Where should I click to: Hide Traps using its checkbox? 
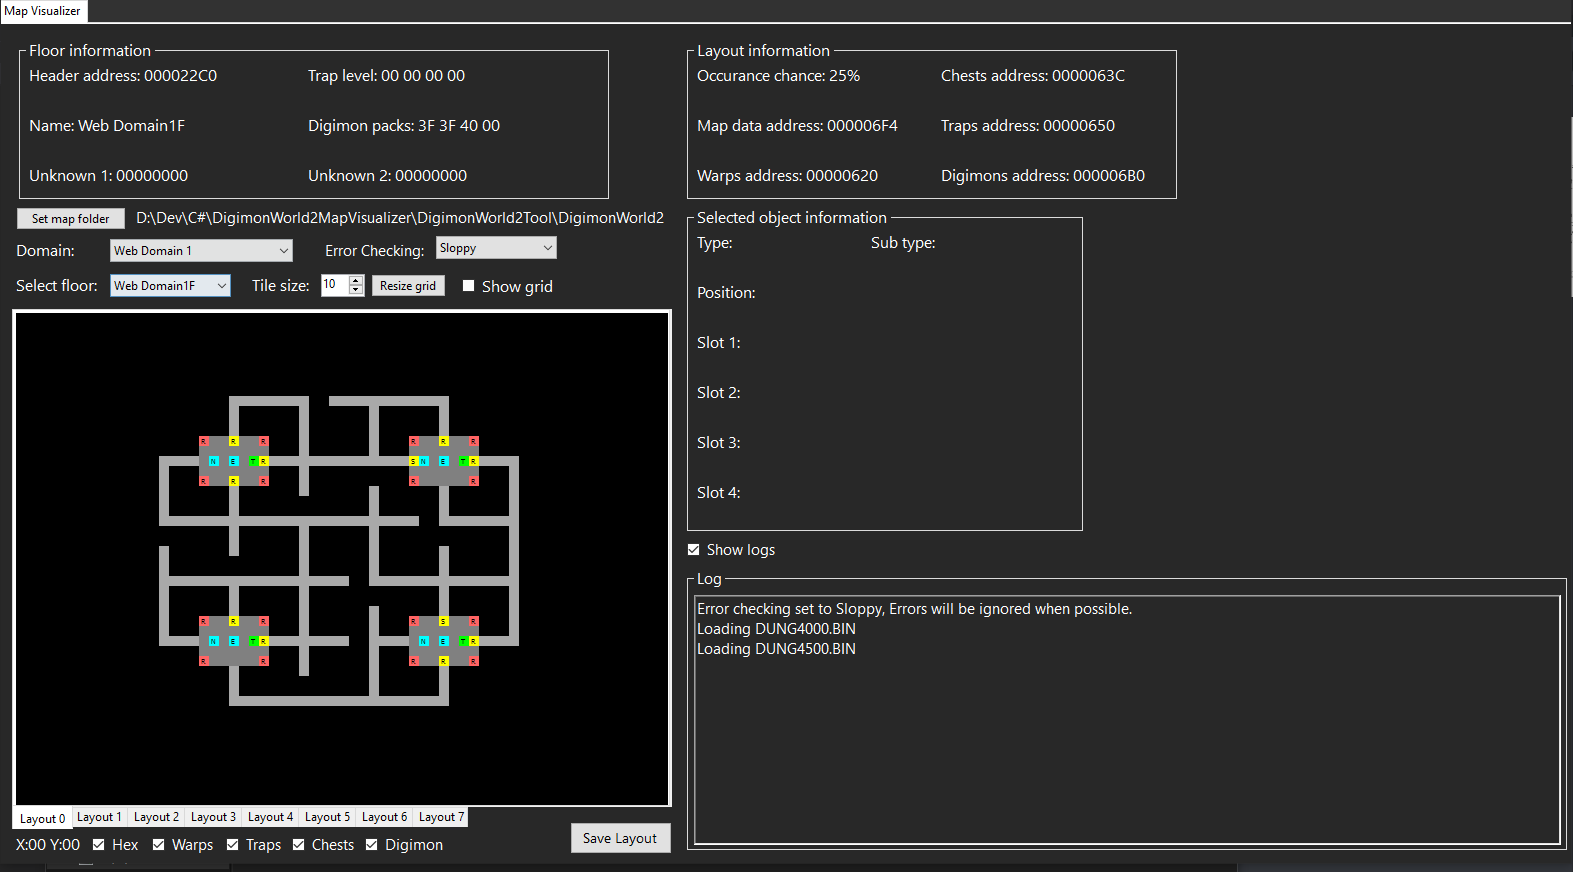(x=233, y=845)
